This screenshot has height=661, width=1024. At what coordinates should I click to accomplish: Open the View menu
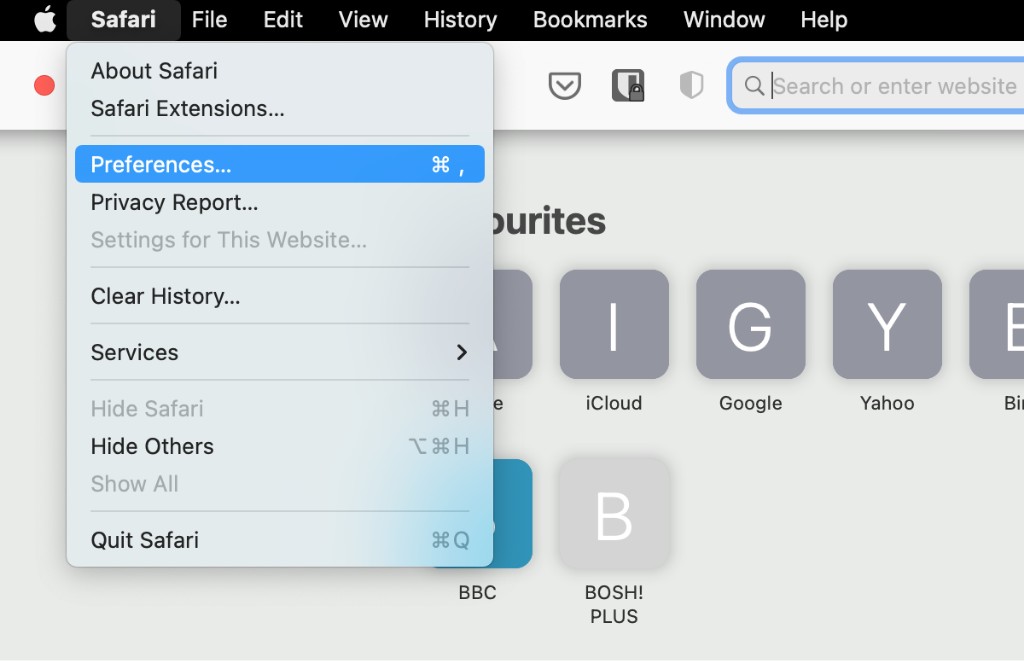(x=363, y=20)
